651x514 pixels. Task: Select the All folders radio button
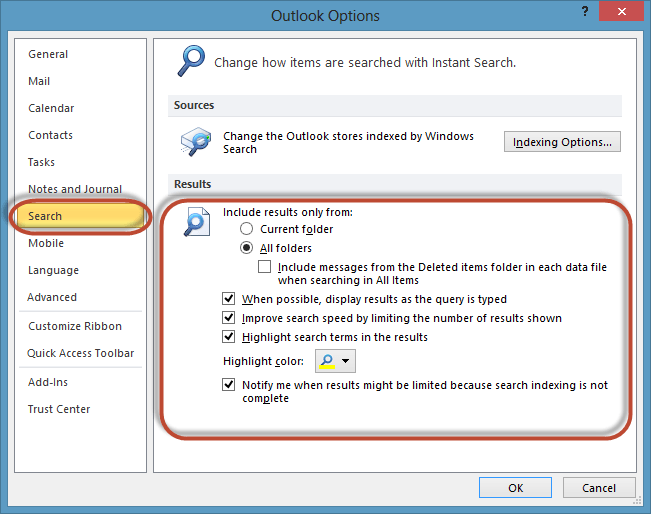246,248
